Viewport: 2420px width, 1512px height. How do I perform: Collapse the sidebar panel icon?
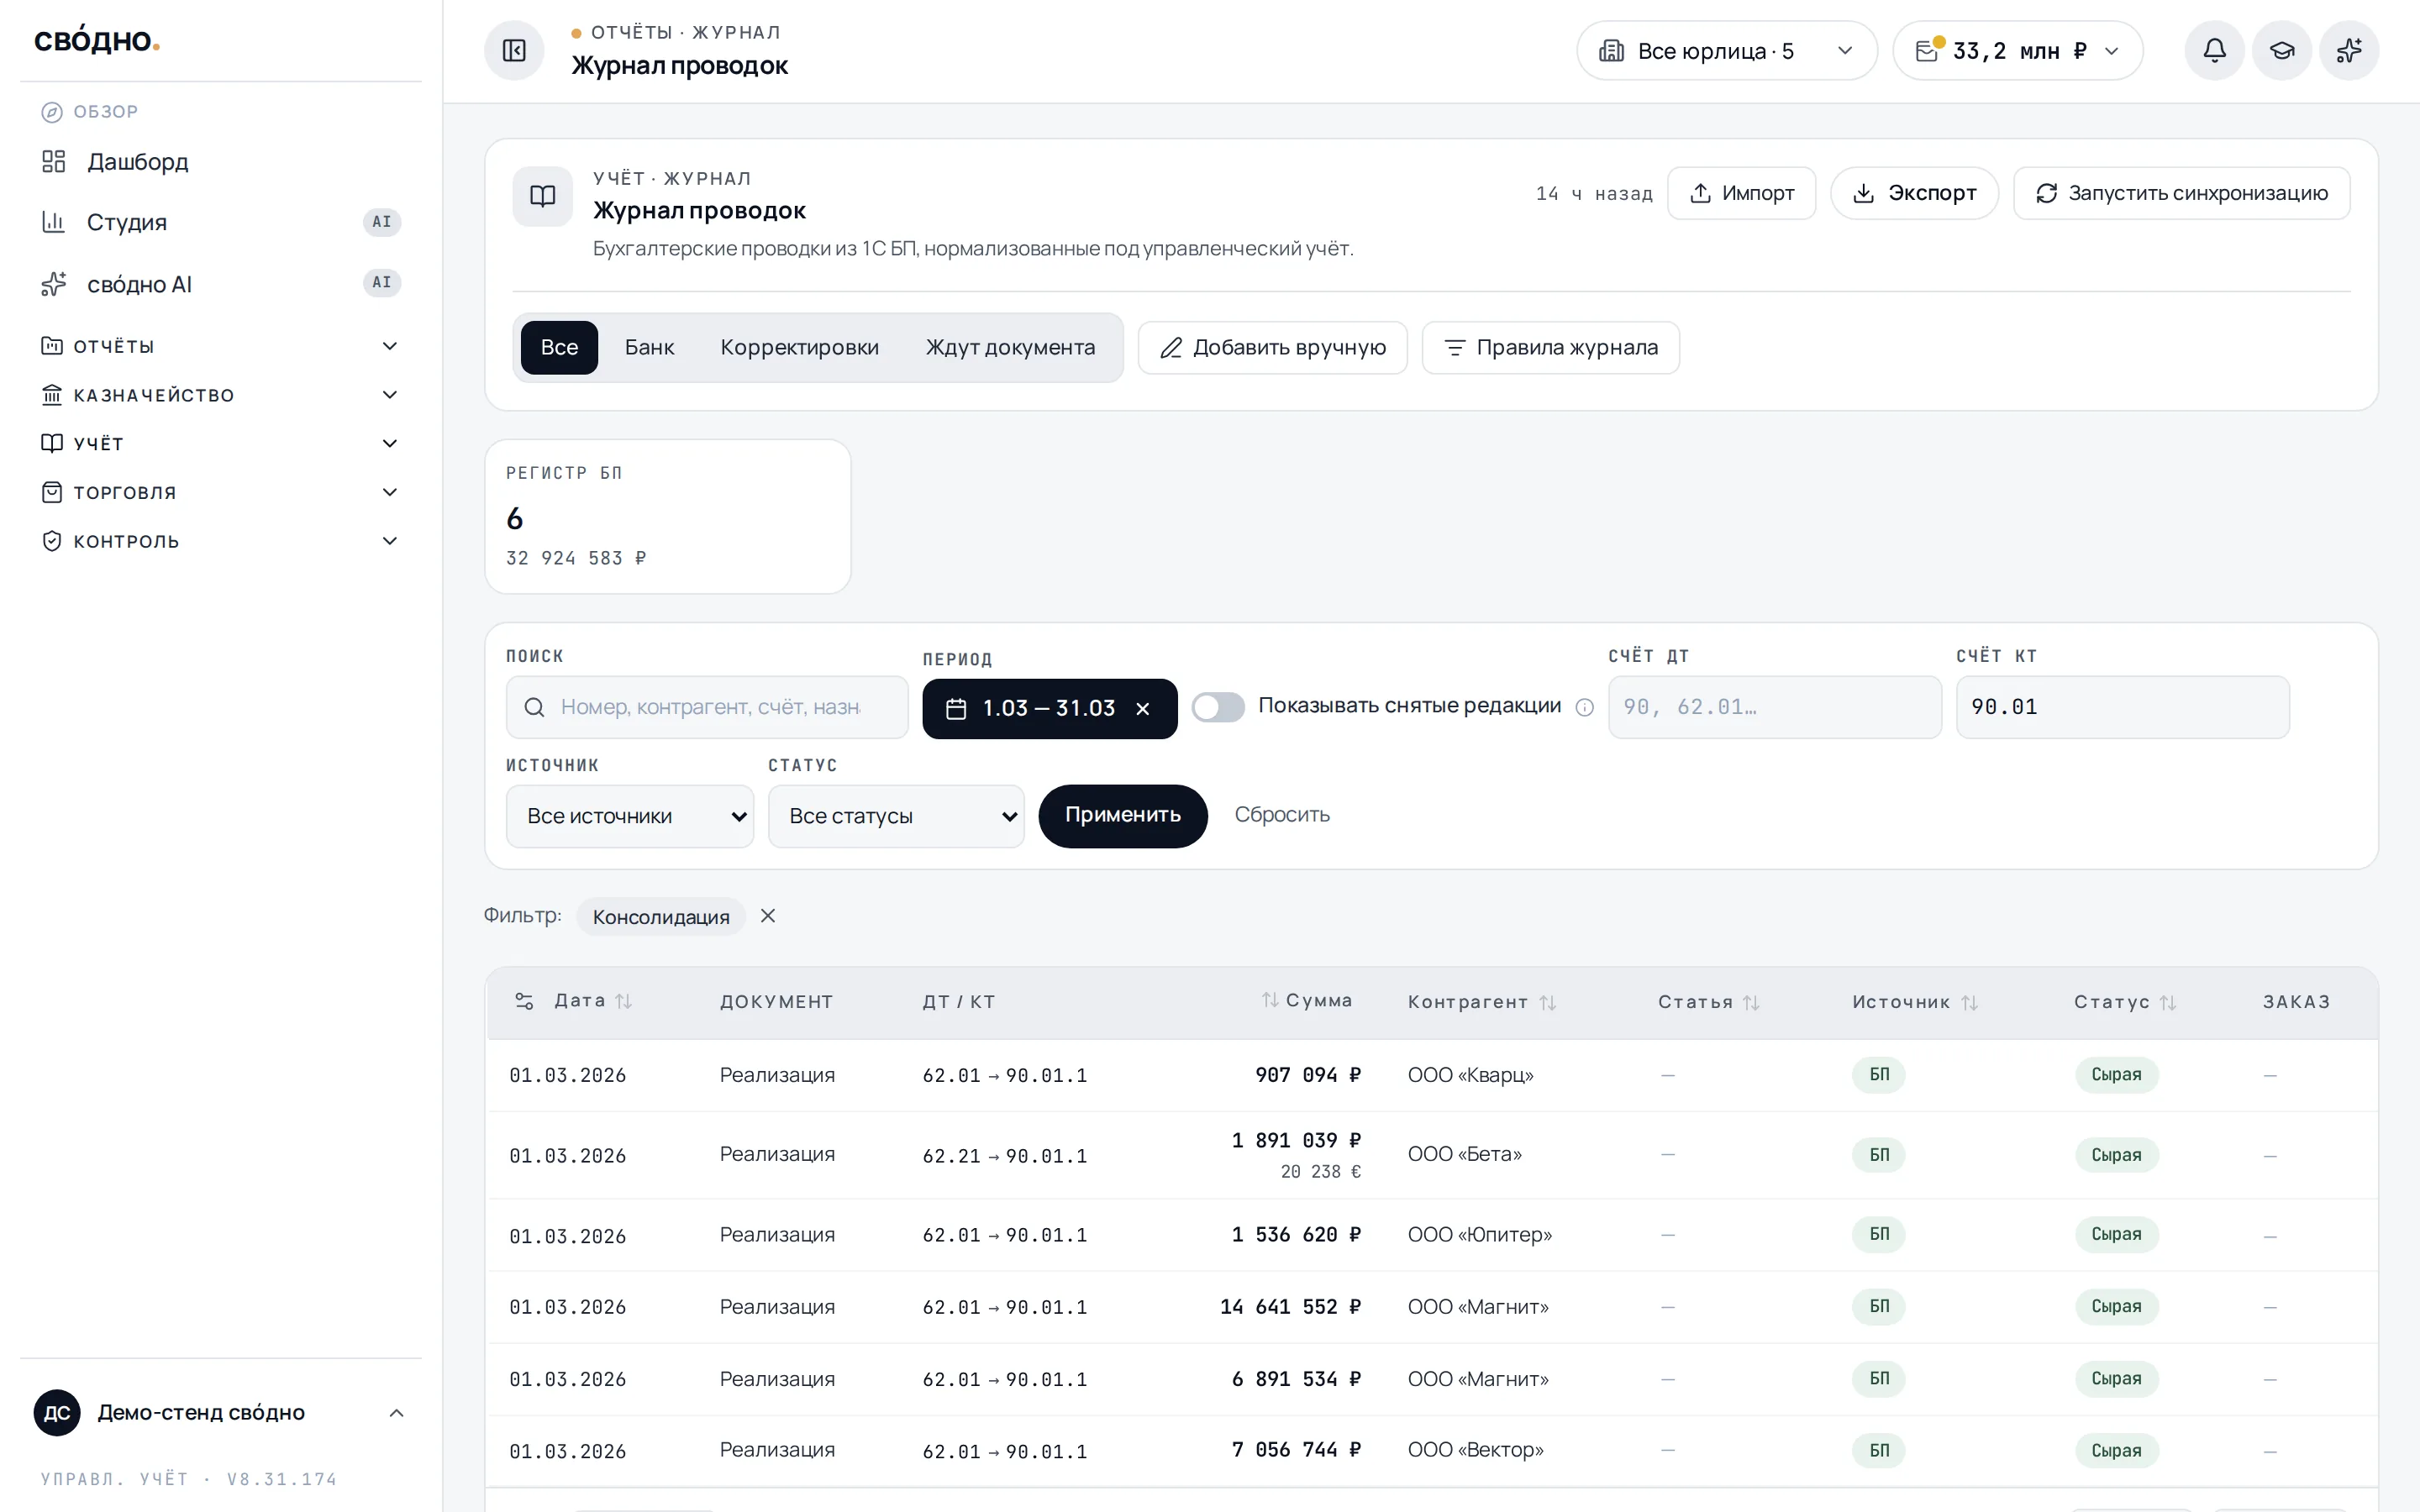[x=514, y=51]
